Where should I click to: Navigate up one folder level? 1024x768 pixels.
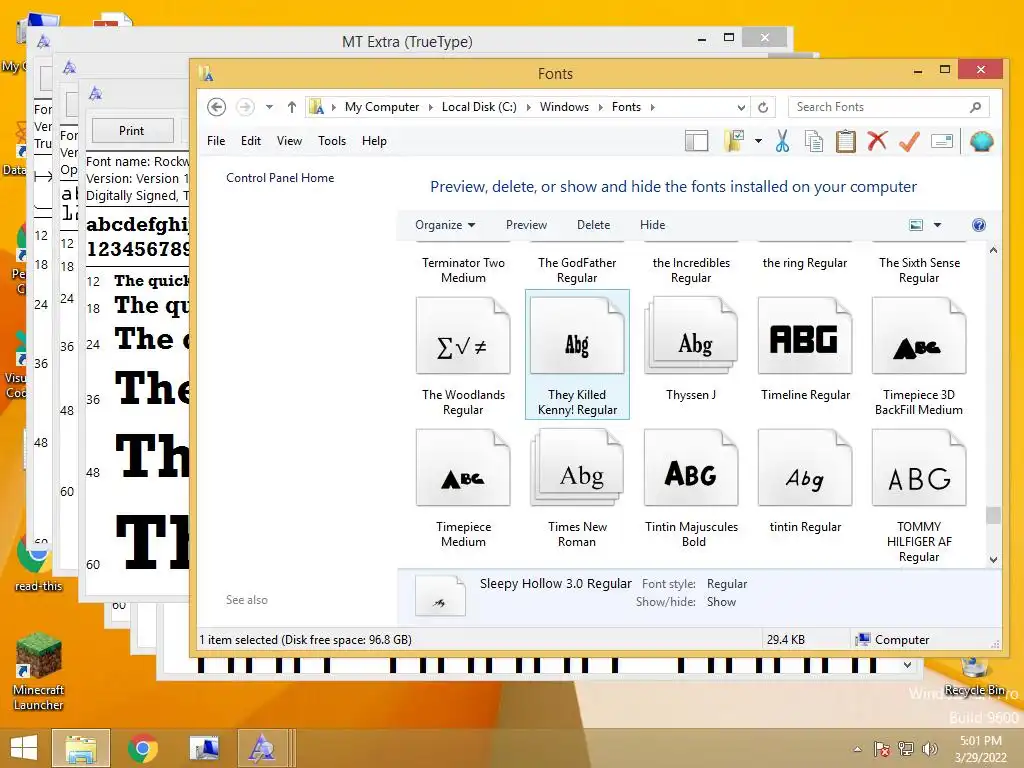point(291,107)
